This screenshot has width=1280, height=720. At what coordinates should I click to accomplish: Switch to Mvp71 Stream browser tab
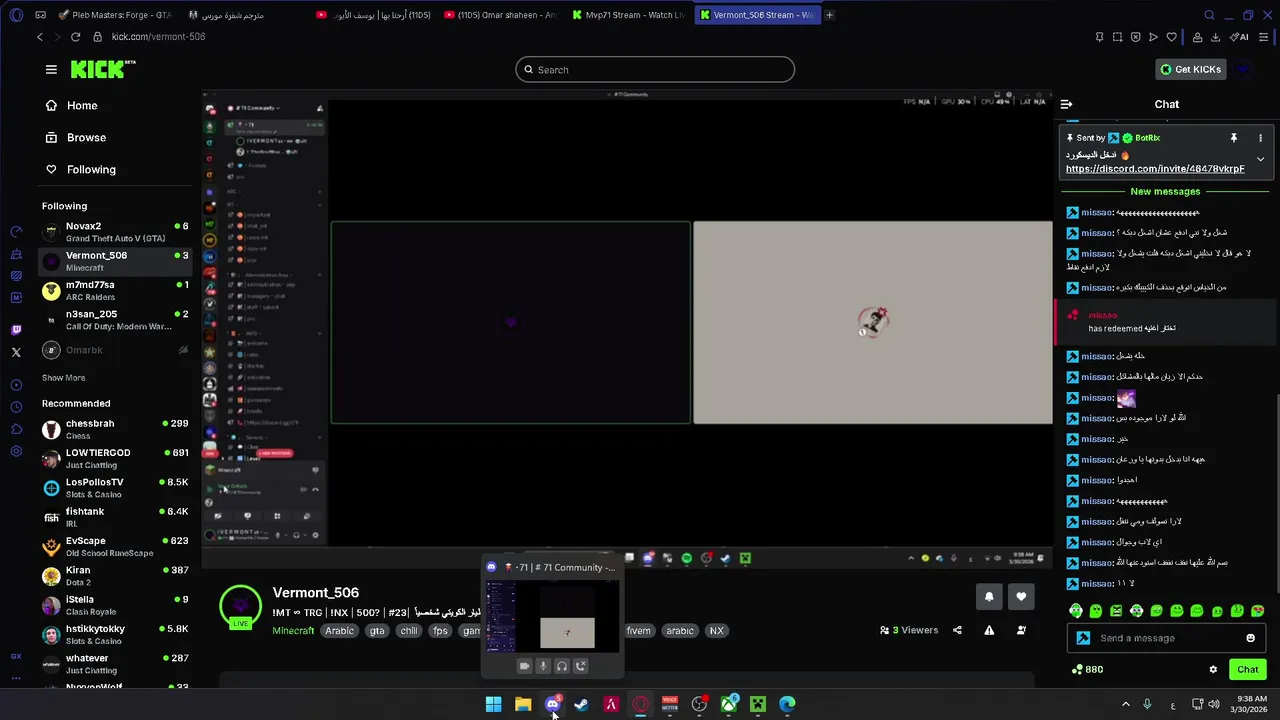click(629, 15)
